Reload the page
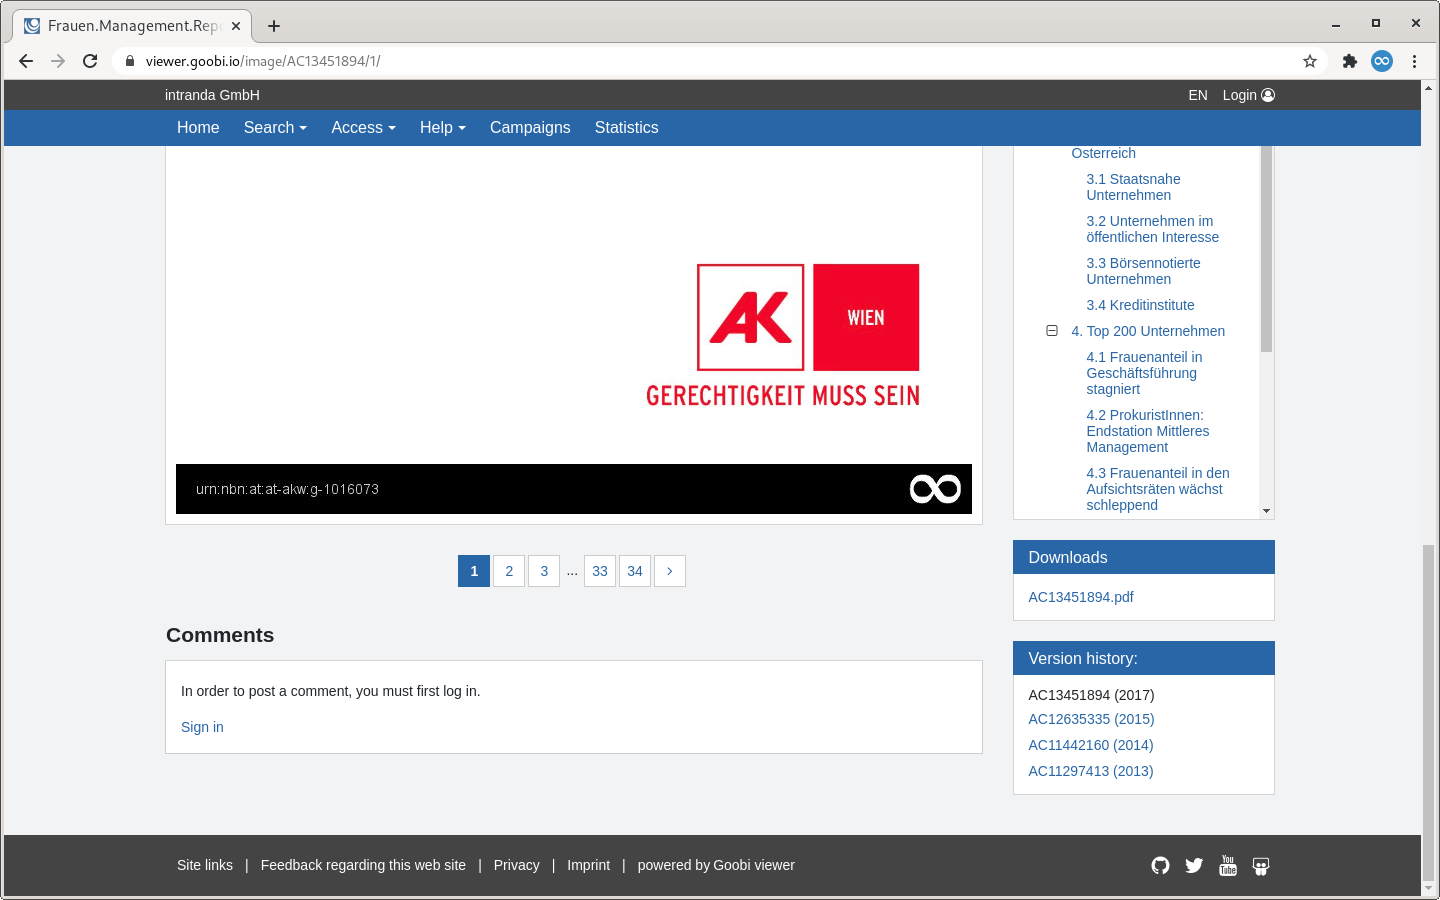Screen dimensions: 1440x900 [90, 61]
